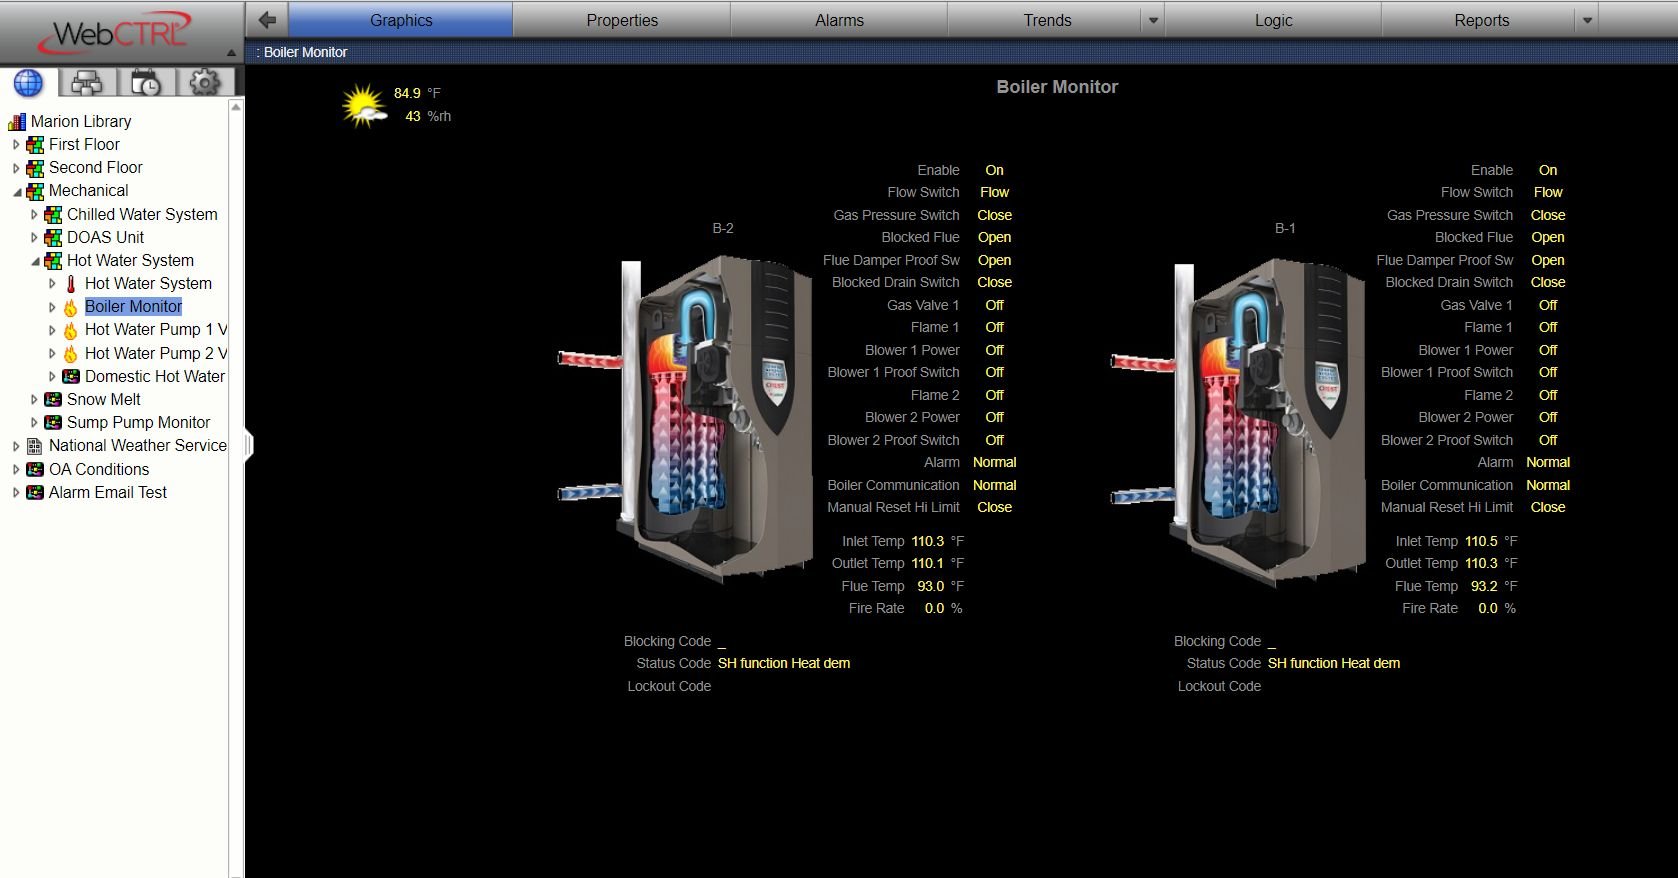This screenshot has height=878, width=1678.
Task: Switch to the Alarms tab
Action: (838, 20)
